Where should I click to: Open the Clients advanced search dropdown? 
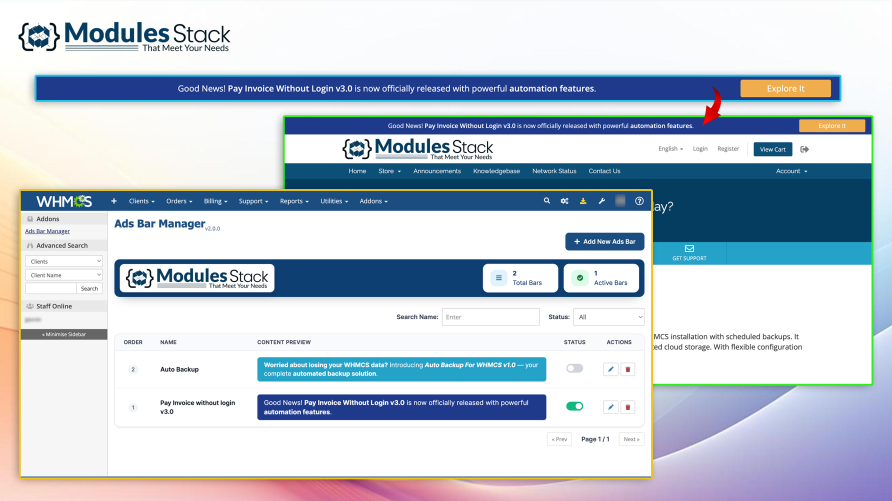coord(64,261)
